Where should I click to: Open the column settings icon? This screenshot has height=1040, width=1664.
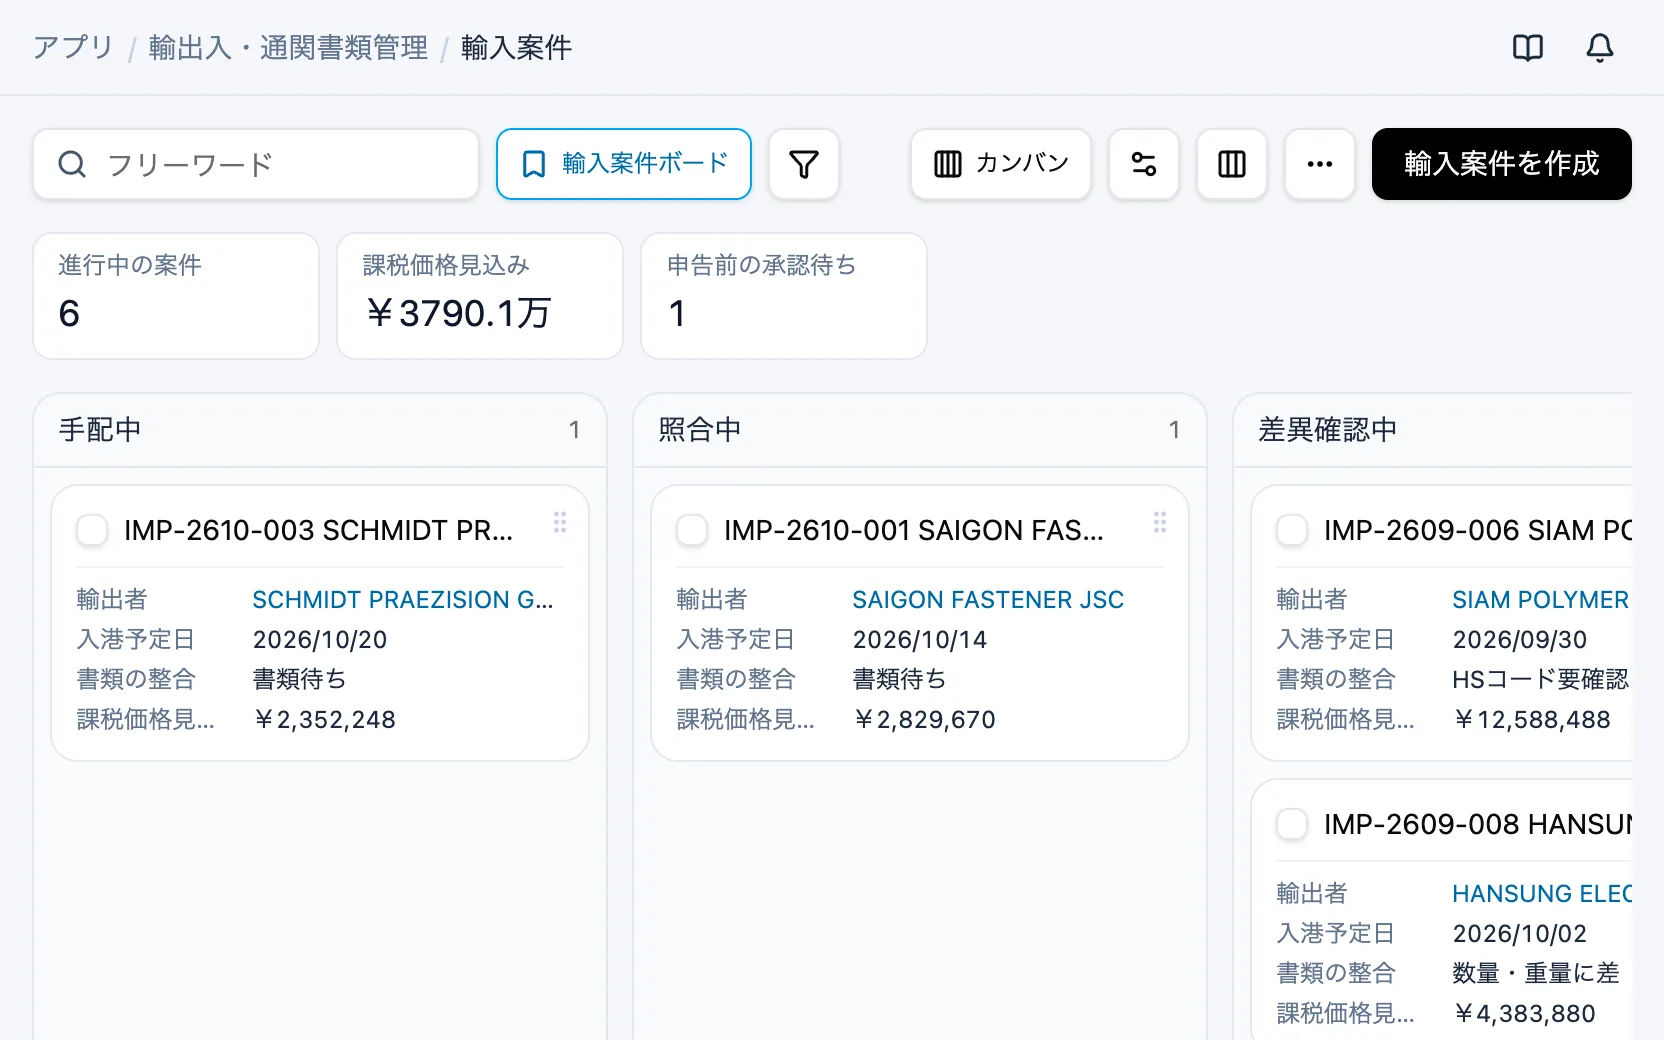(1232, 164)
